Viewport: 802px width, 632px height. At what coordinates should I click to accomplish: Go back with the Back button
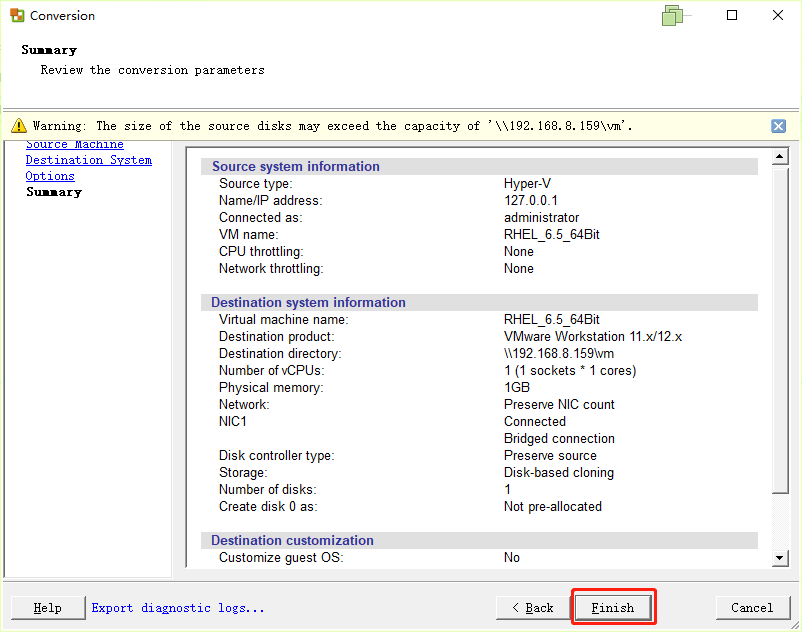tap(533, 607)
